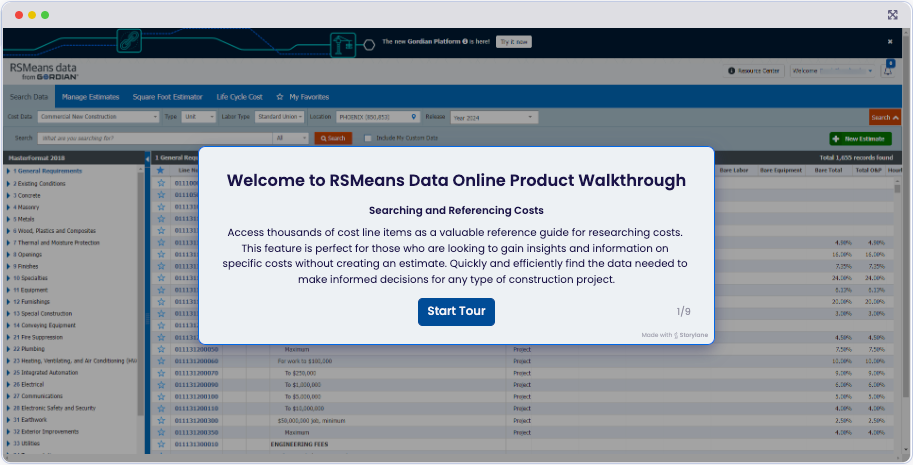The image size is (913, 465).
Task: Open the Resource Center
Action: pyautogui.click(x=753, y=71)
